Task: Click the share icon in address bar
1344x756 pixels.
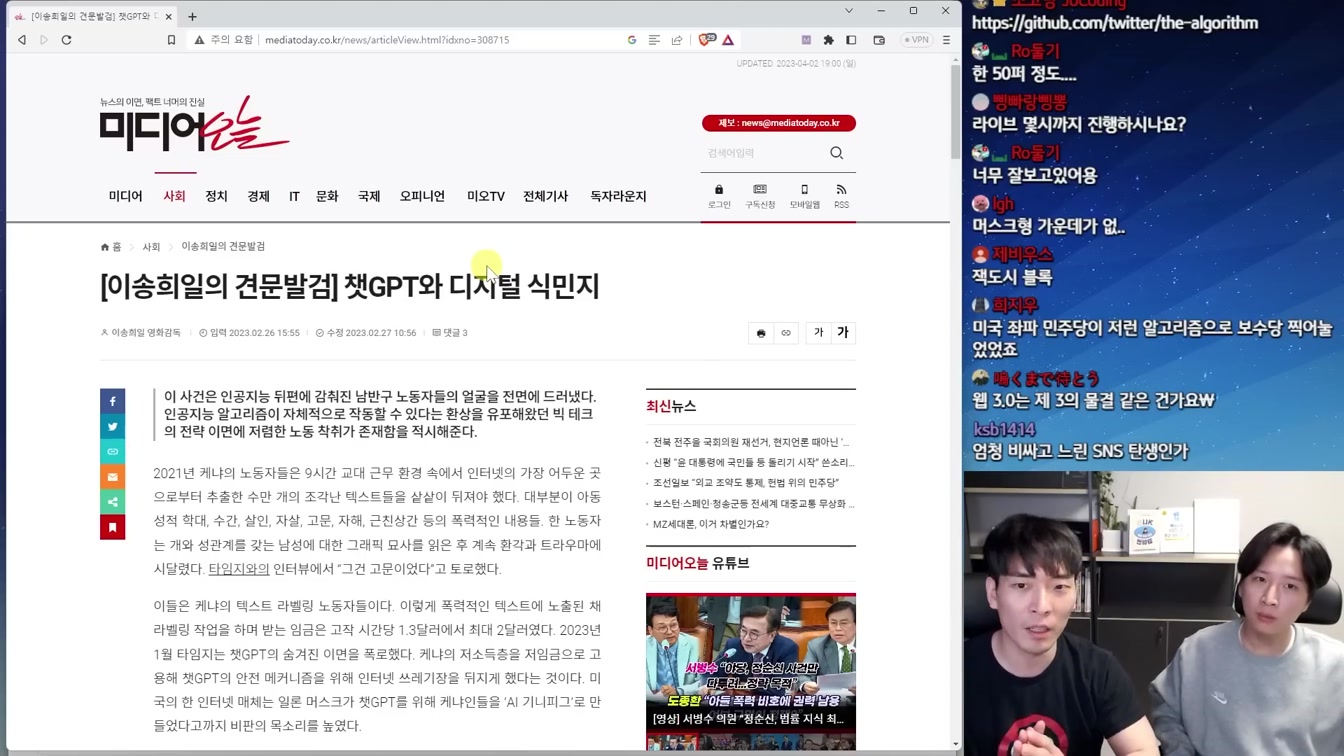Action: pyautogui.click(x=677, y=40)
